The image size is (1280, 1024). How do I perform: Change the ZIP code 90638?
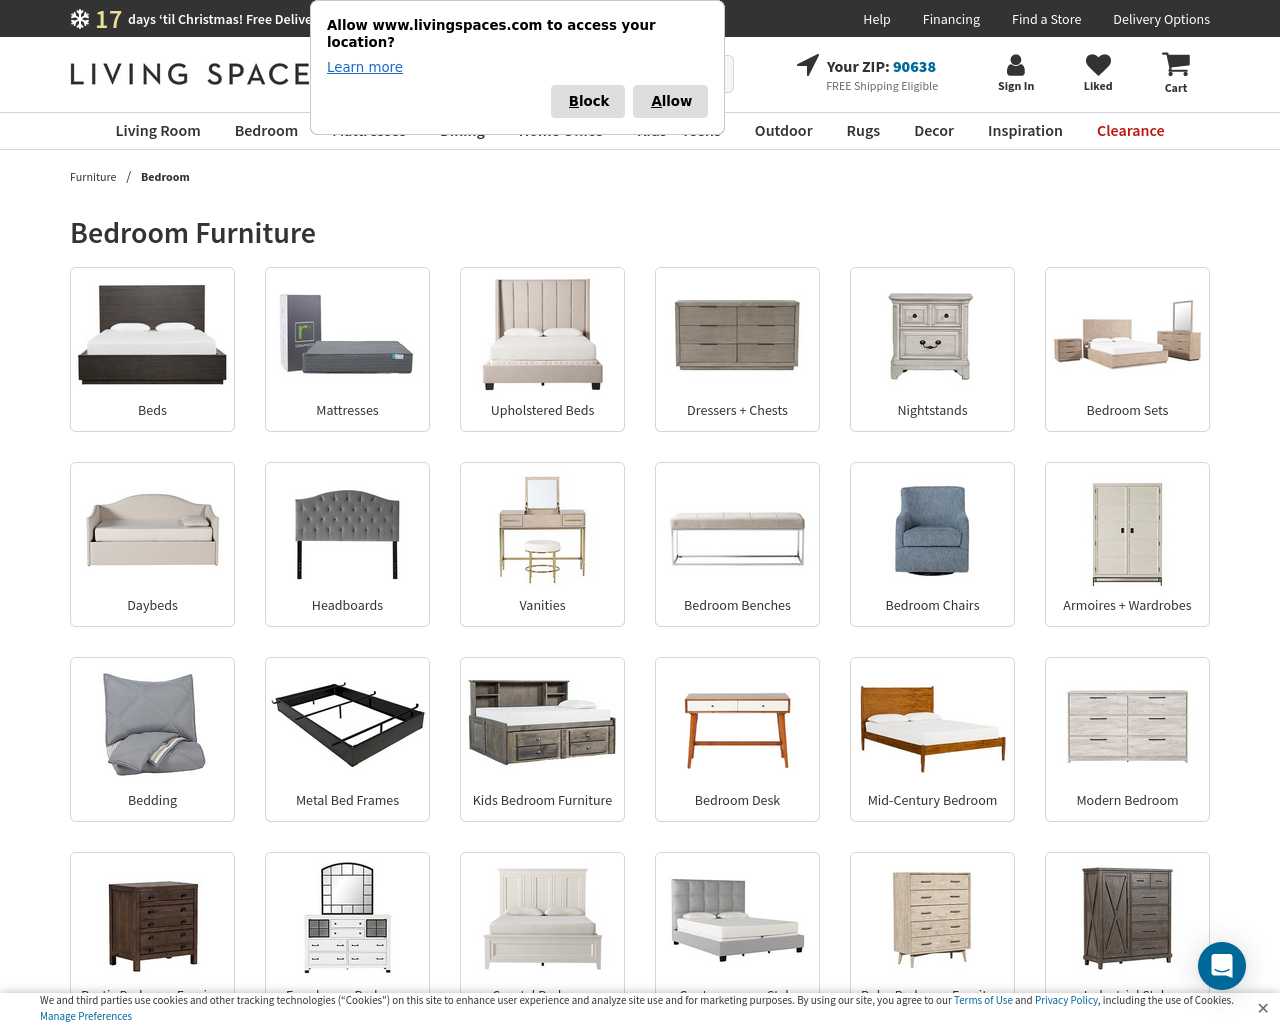pyautogui.click(x=914, y=67)
